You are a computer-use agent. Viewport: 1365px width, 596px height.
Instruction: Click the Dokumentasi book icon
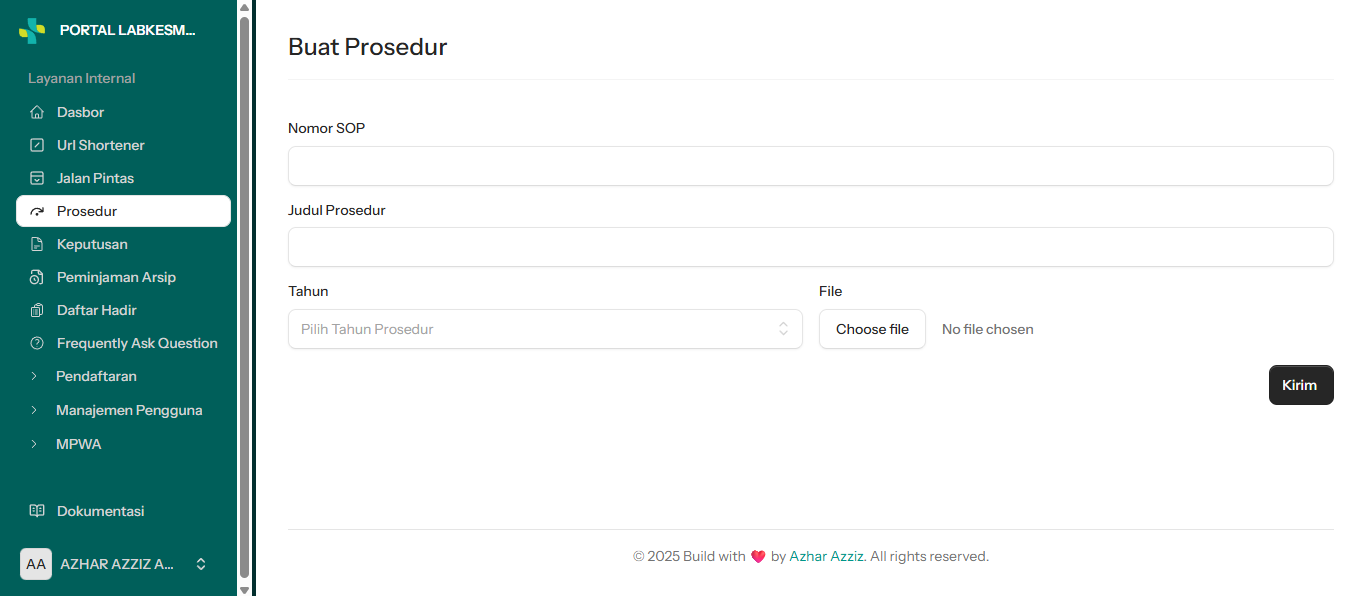tap(37, 511)
